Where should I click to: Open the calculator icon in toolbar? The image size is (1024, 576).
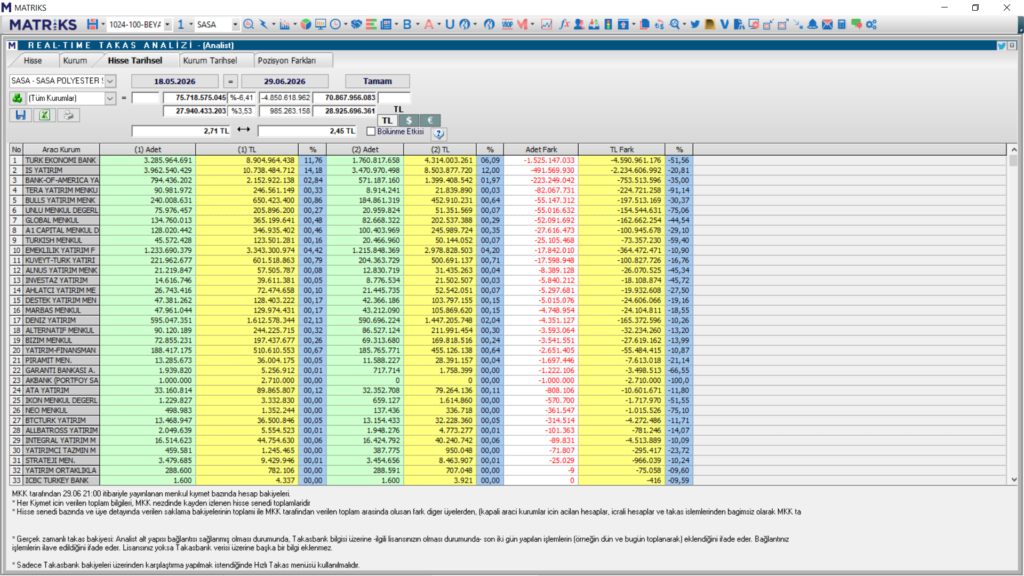[841, 24]
